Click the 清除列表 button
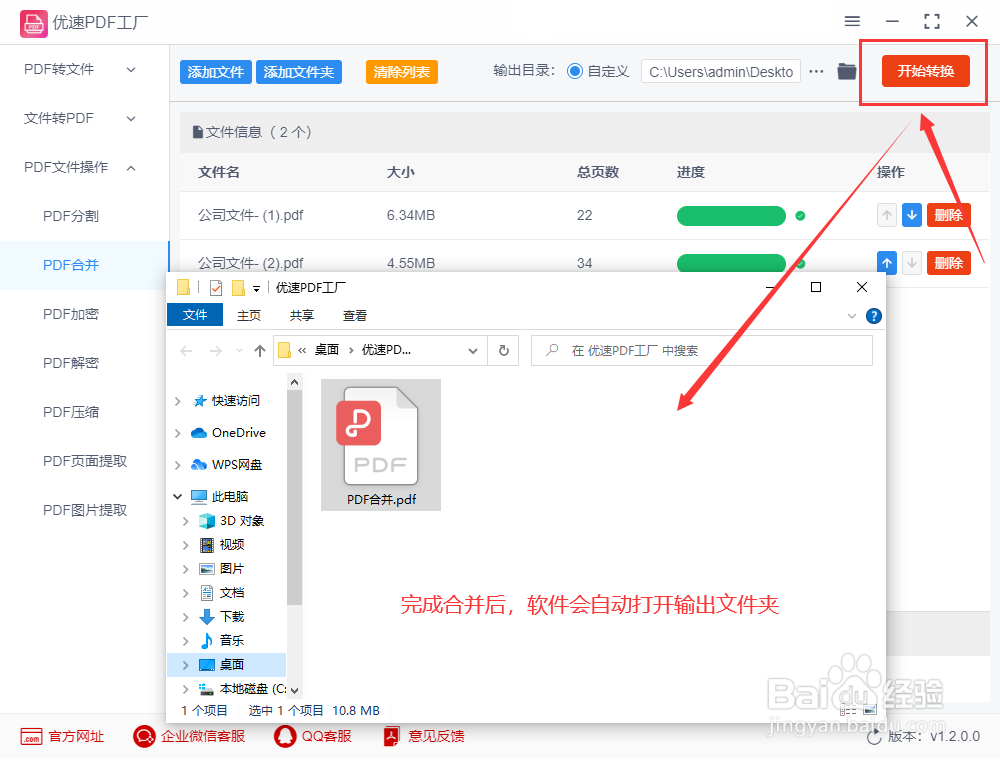This screenshot has width=1000, height=760. tap(401, 72)
